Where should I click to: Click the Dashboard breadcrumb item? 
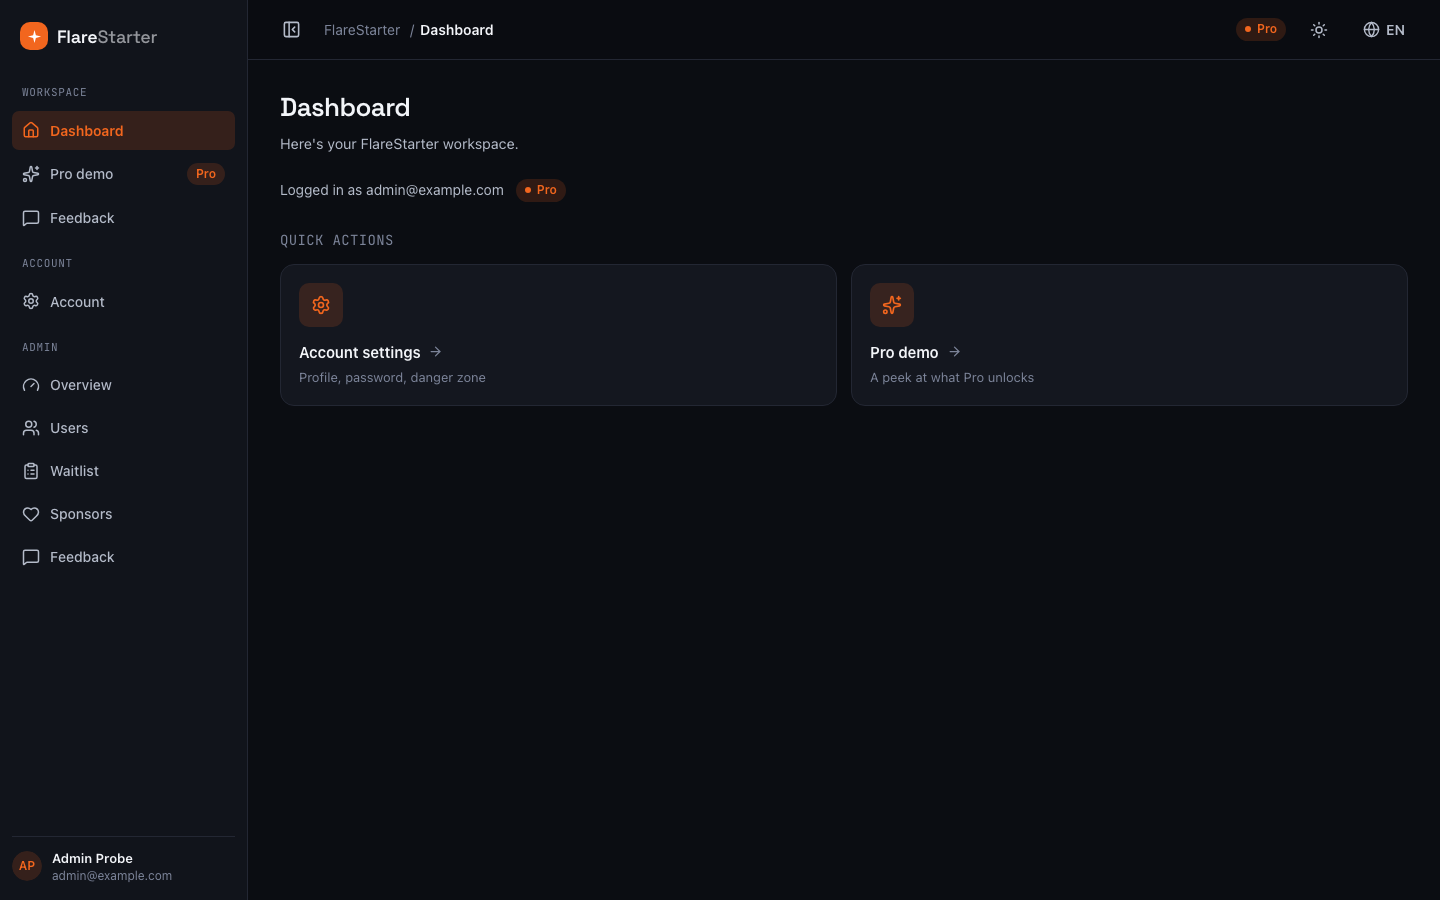point(456,30)
